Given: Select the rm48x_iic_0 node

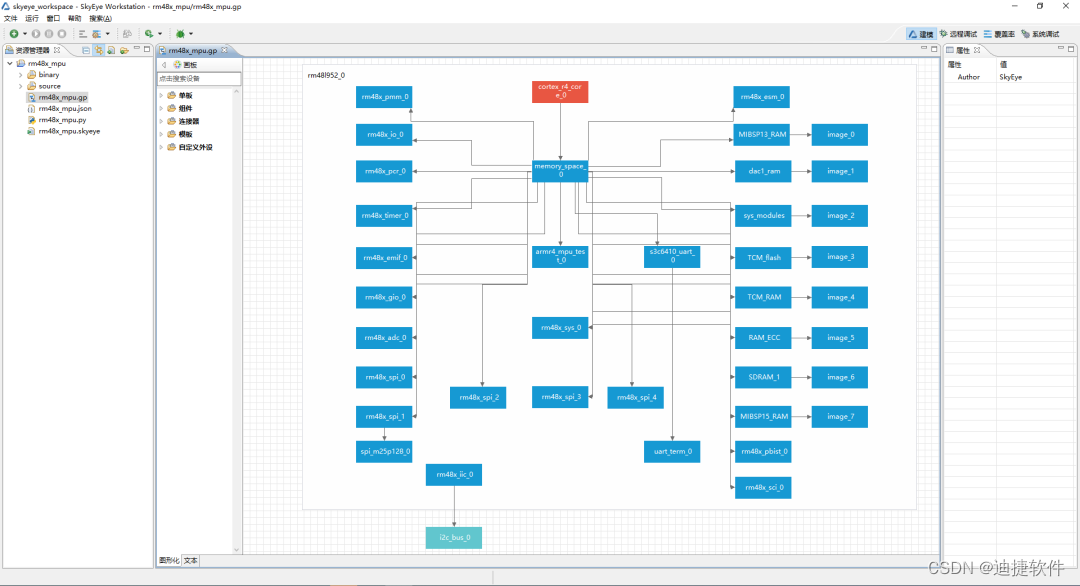Looking at the screenshot, I should click(454, 474).
